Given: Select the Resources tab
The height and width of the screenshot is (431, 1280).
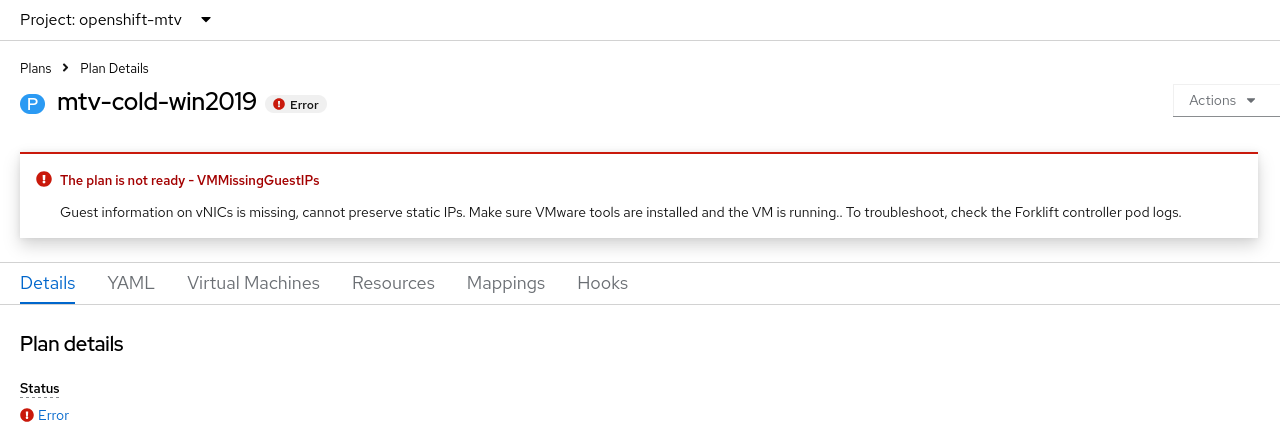Looking at the screenshot, I should (x=393, y=283).
